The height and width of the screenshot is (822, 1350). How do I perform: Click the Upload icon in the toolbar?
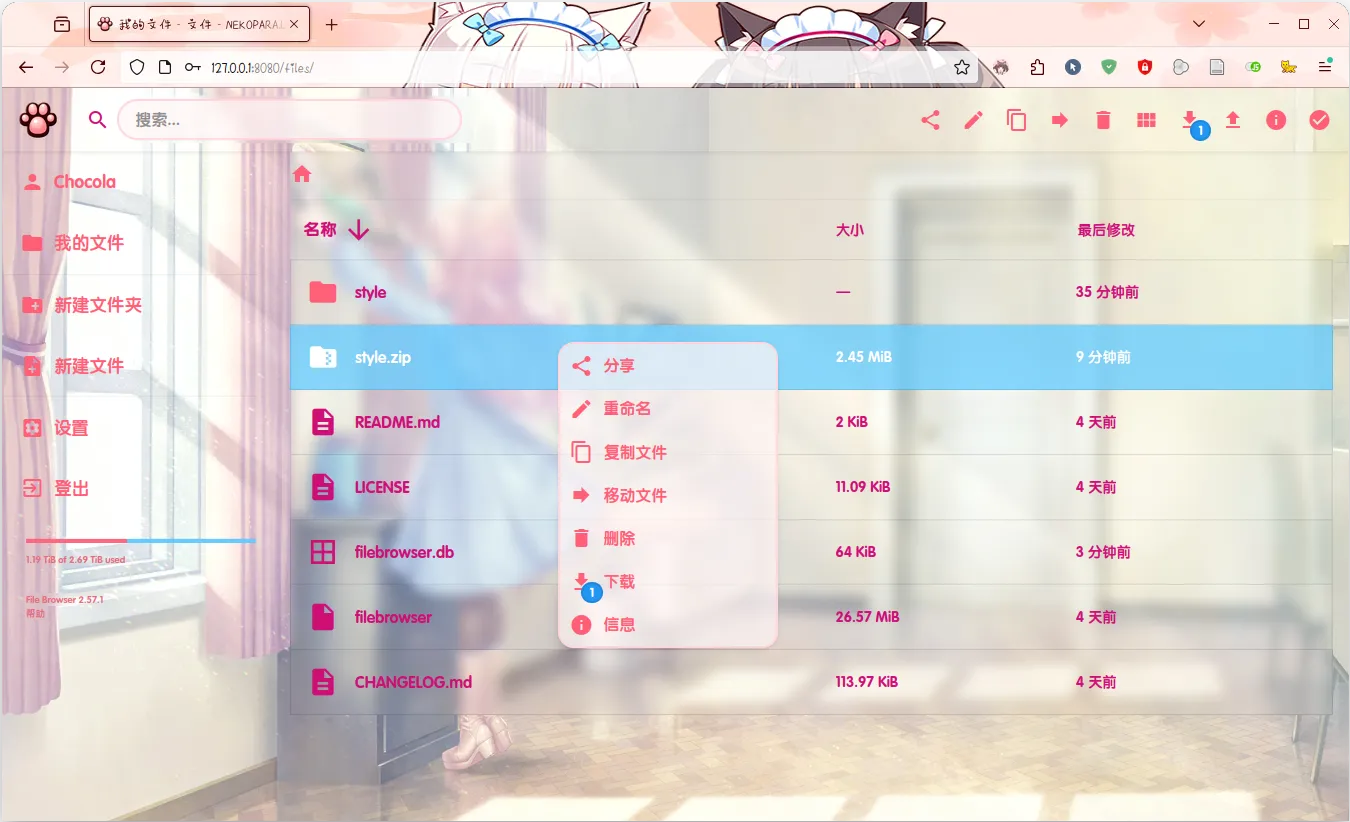click(1232, 119)
